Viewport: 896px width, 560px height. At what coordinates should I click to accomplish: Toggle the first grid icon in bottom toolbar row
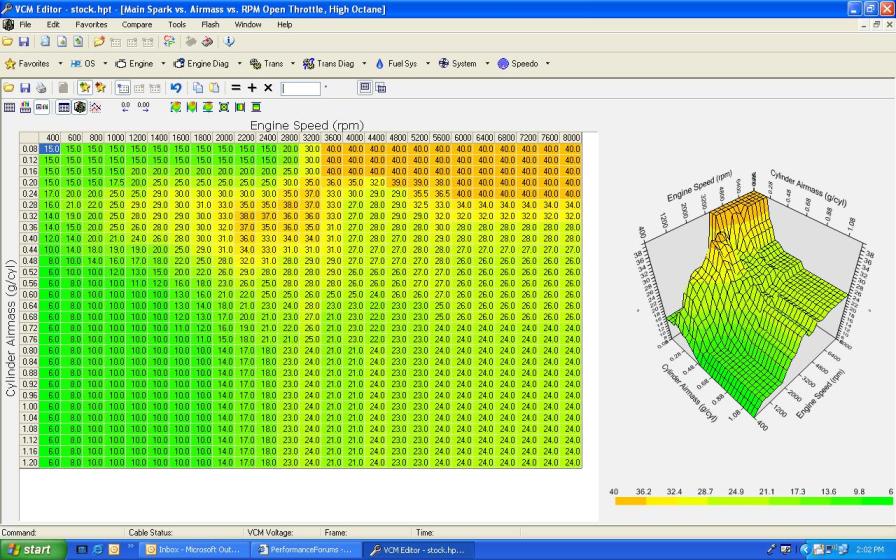pos(9,107)
